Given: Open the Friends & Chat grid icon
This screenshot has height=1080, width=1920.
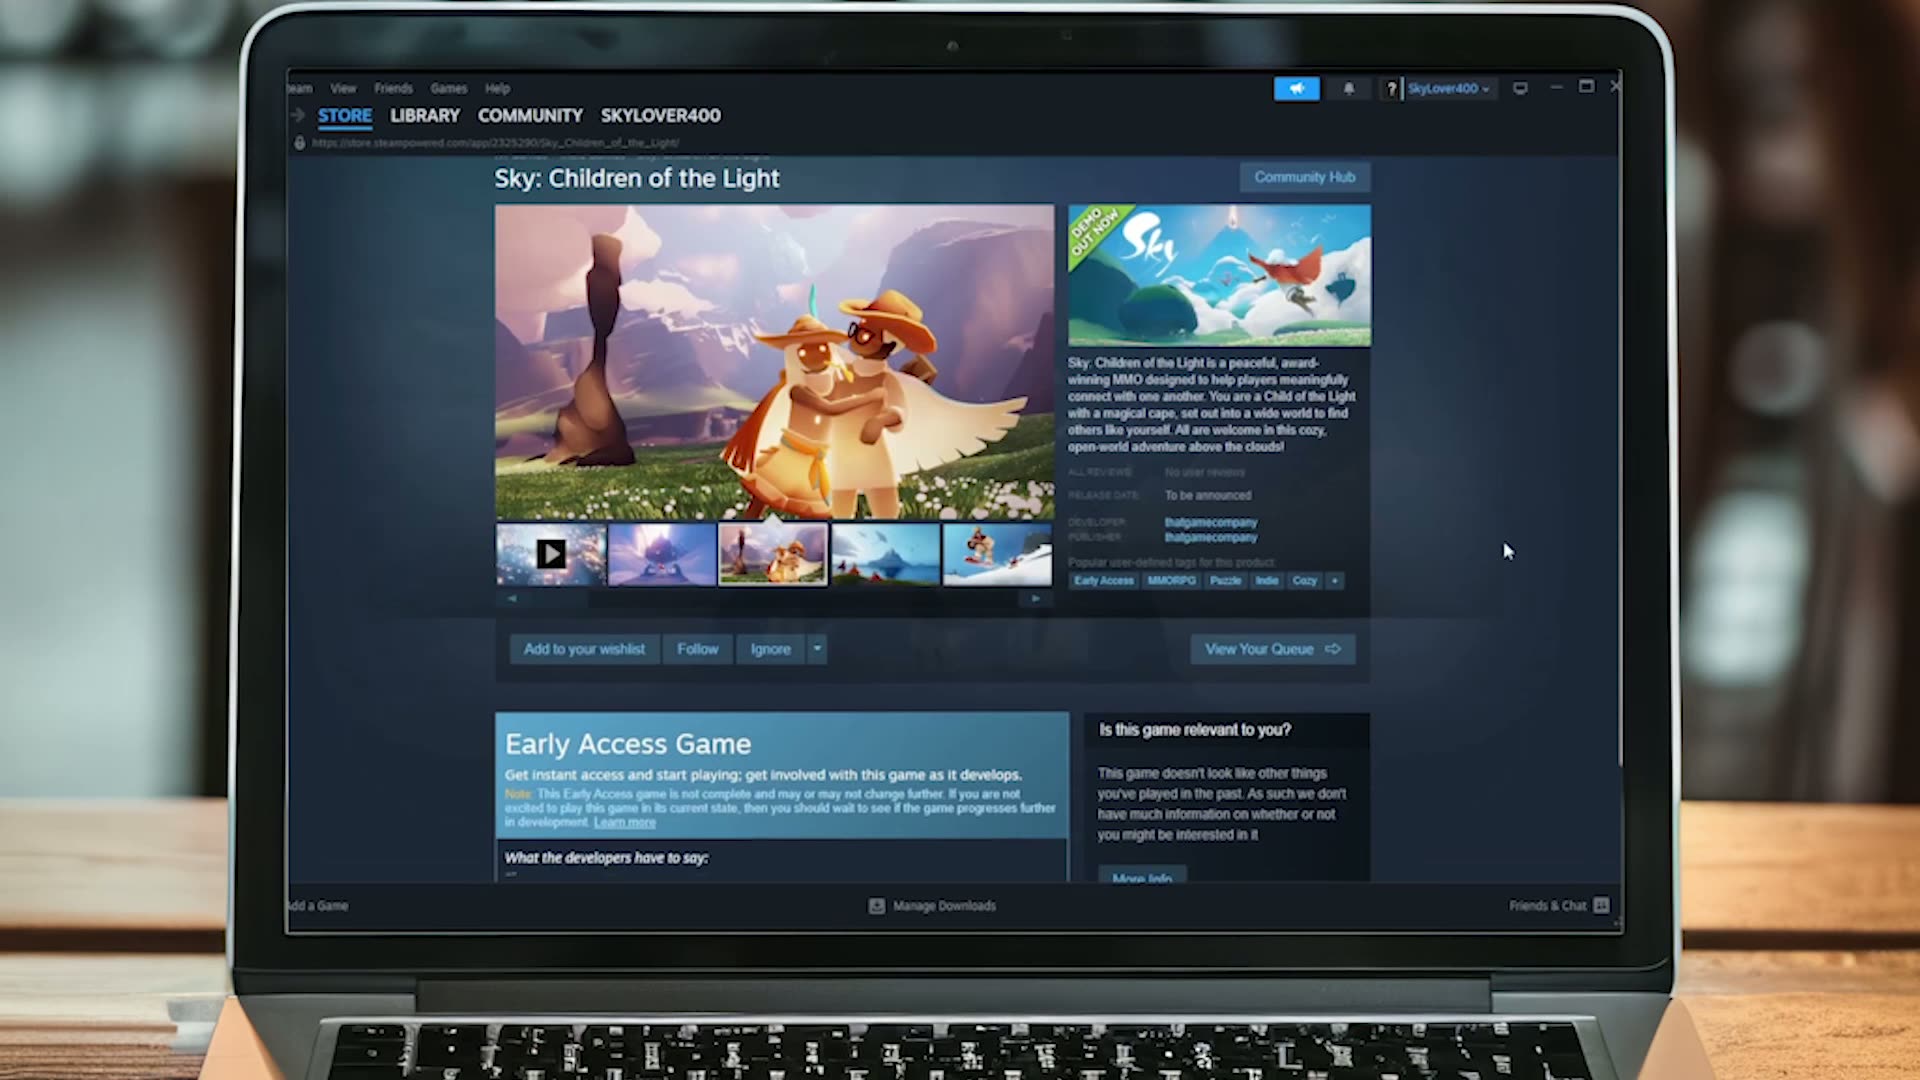Looking at the screenshot, I should tap(1601, 905).
